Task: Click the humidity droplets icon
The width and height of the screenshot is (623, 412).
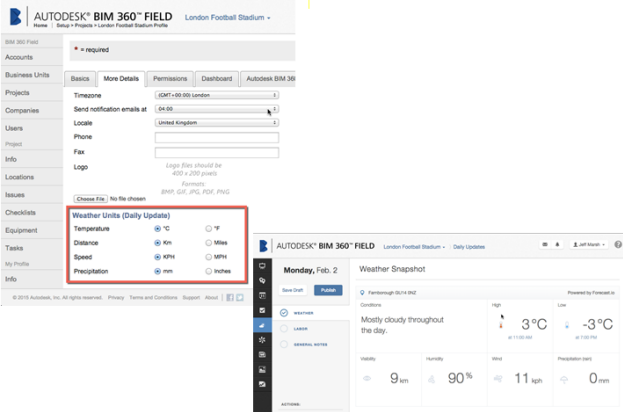Action: click(431, 379)
